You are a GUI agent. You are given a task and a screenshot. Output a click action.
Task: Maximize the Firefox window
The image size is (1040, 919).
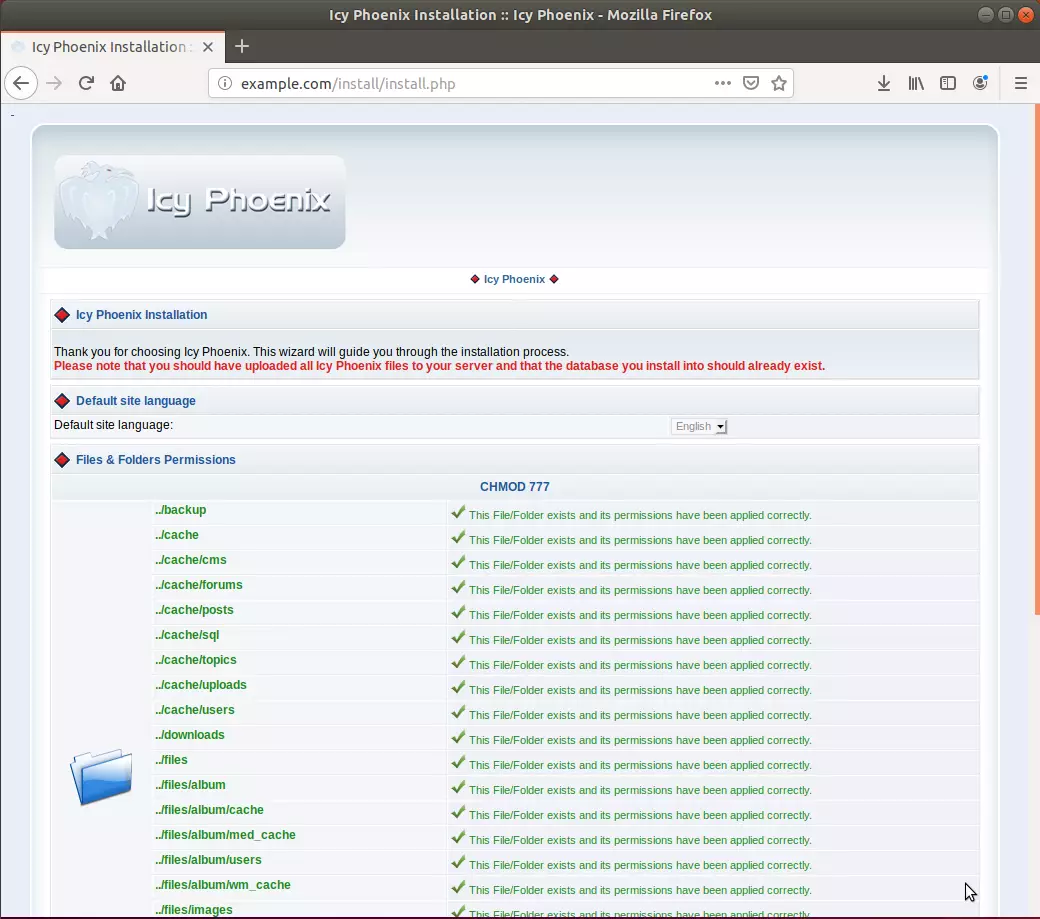point(1006,15)
